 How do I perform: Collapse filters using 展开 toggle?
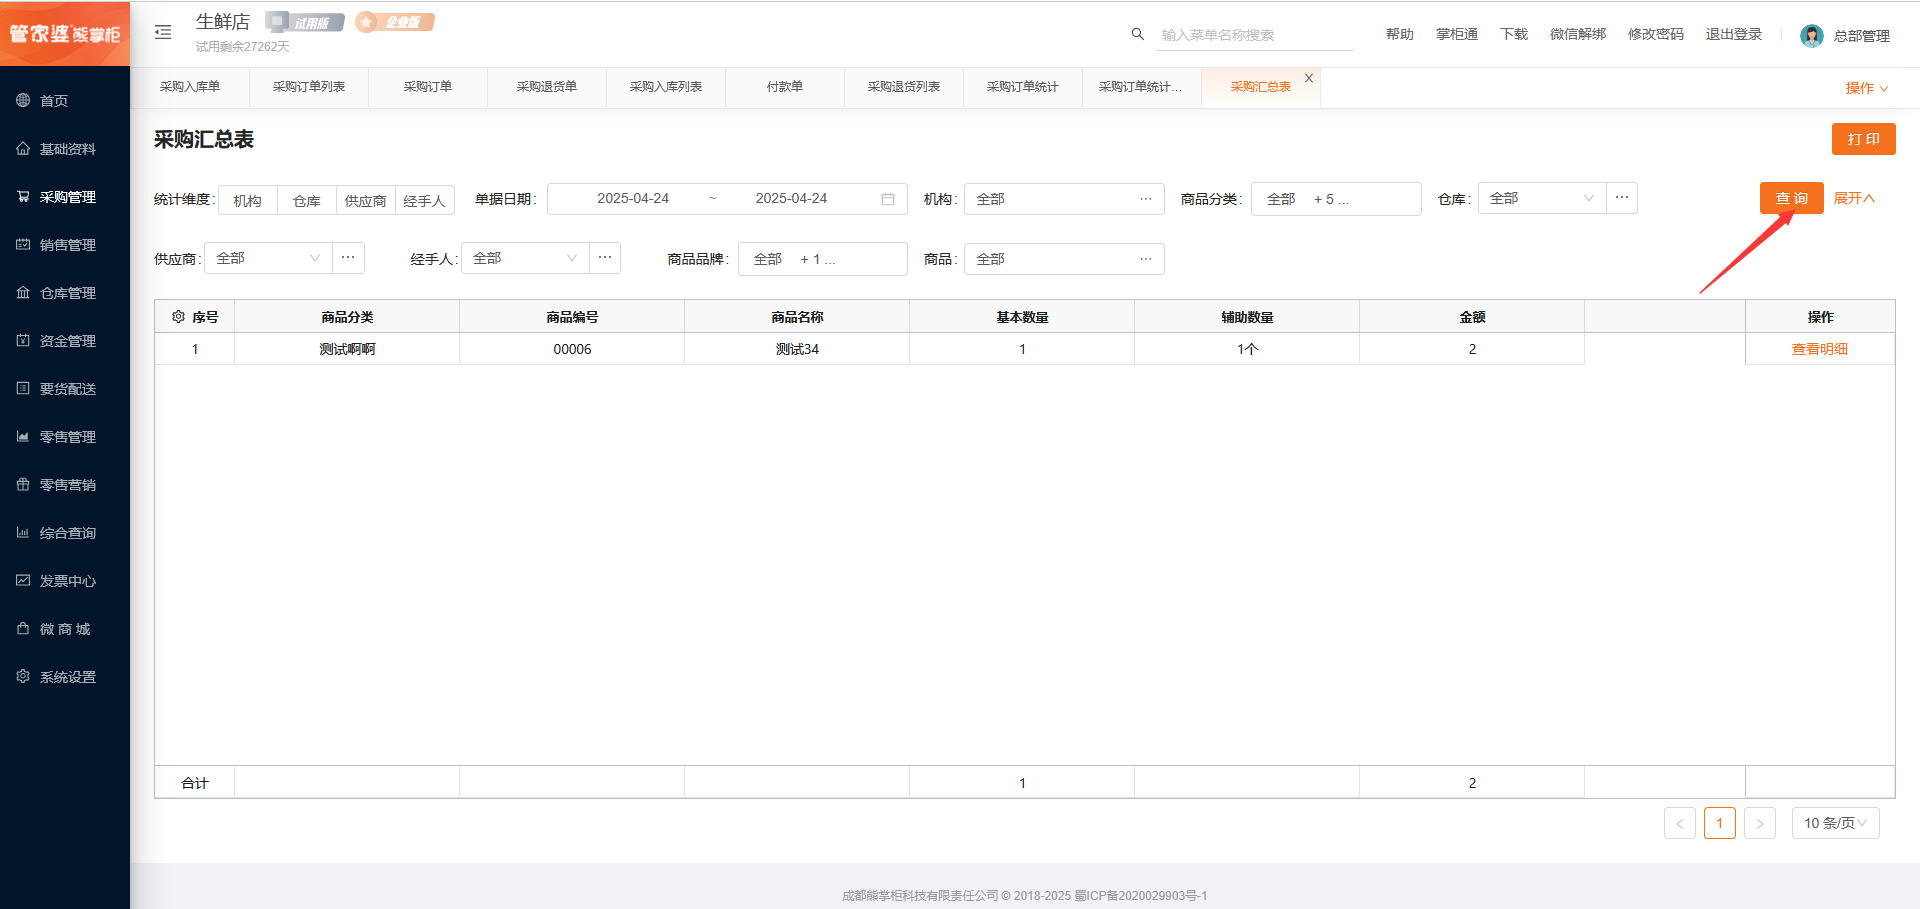1854,198
